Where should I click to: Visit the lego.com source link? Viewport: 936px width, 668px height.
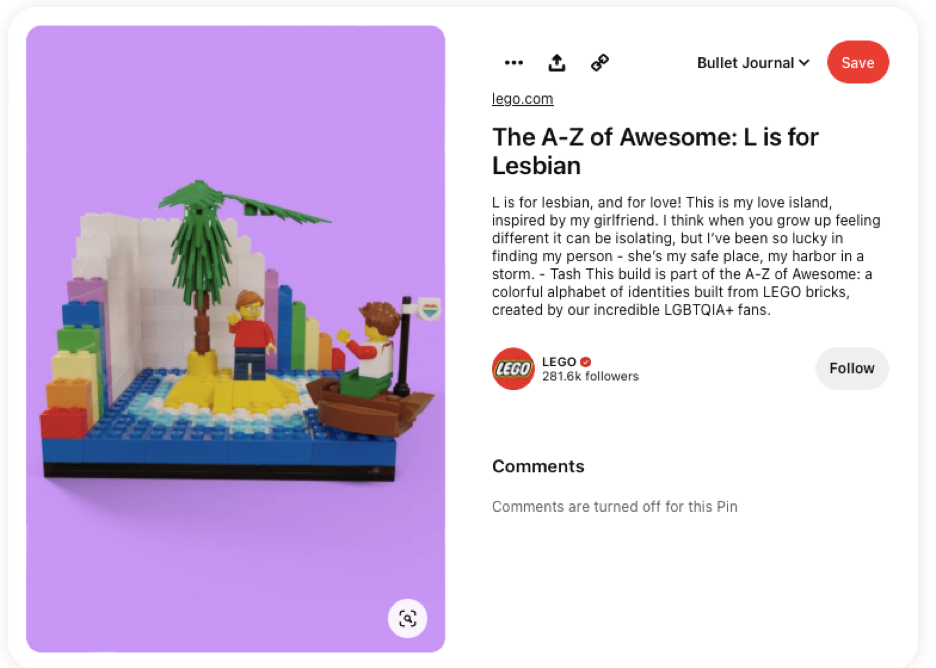pyautogui.click(x=522, y=98)
